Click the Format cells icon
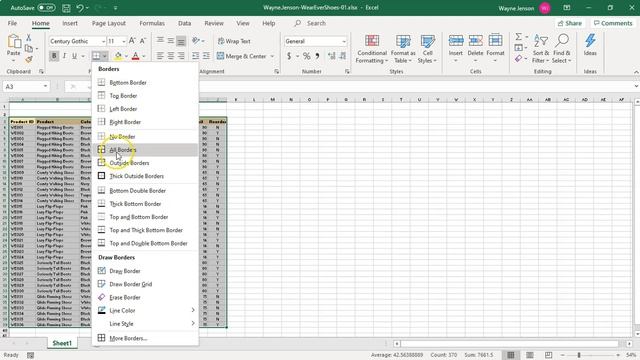 pos(495,41)
